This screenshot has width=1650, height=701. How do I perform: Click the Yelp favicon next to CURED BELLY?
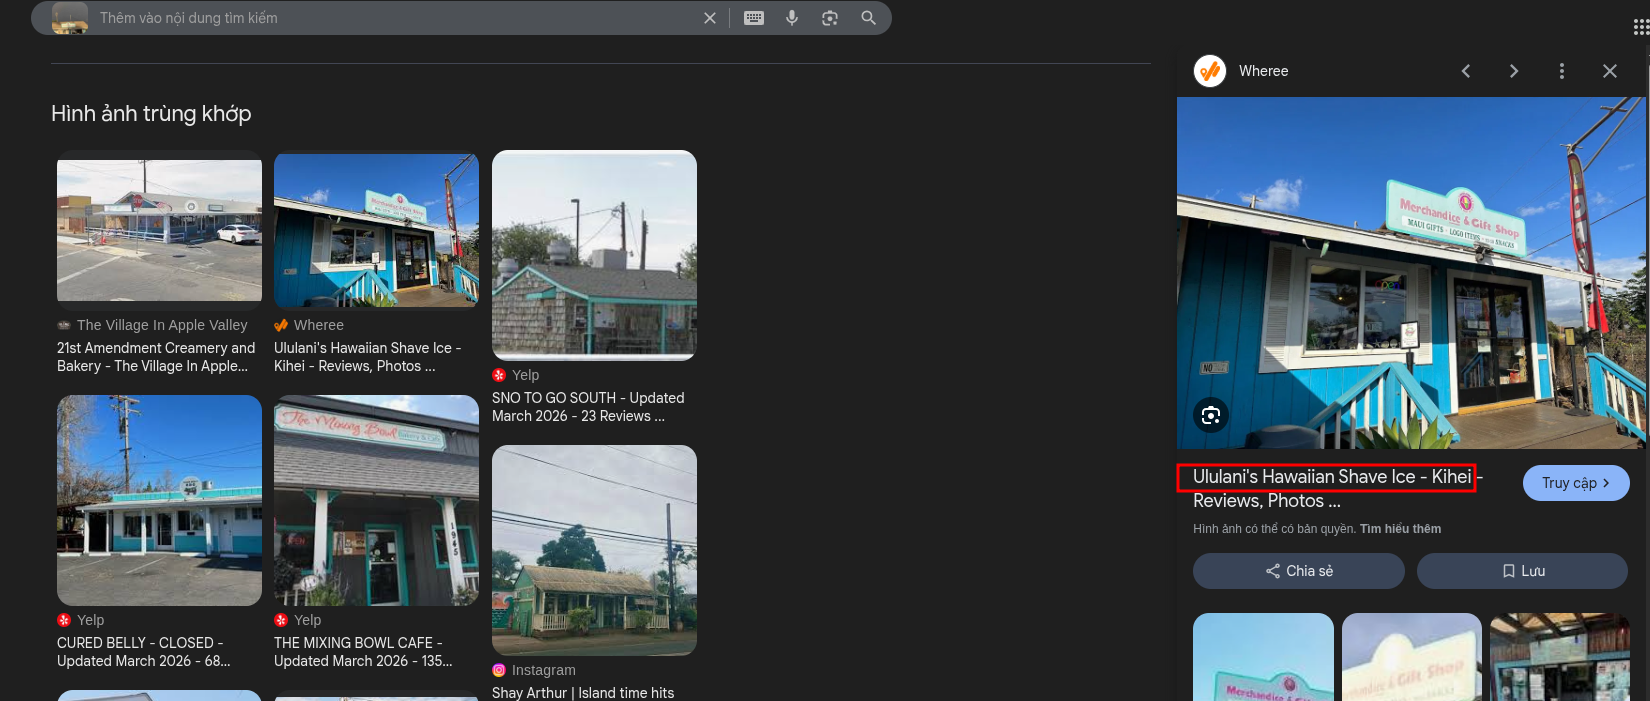64,620
